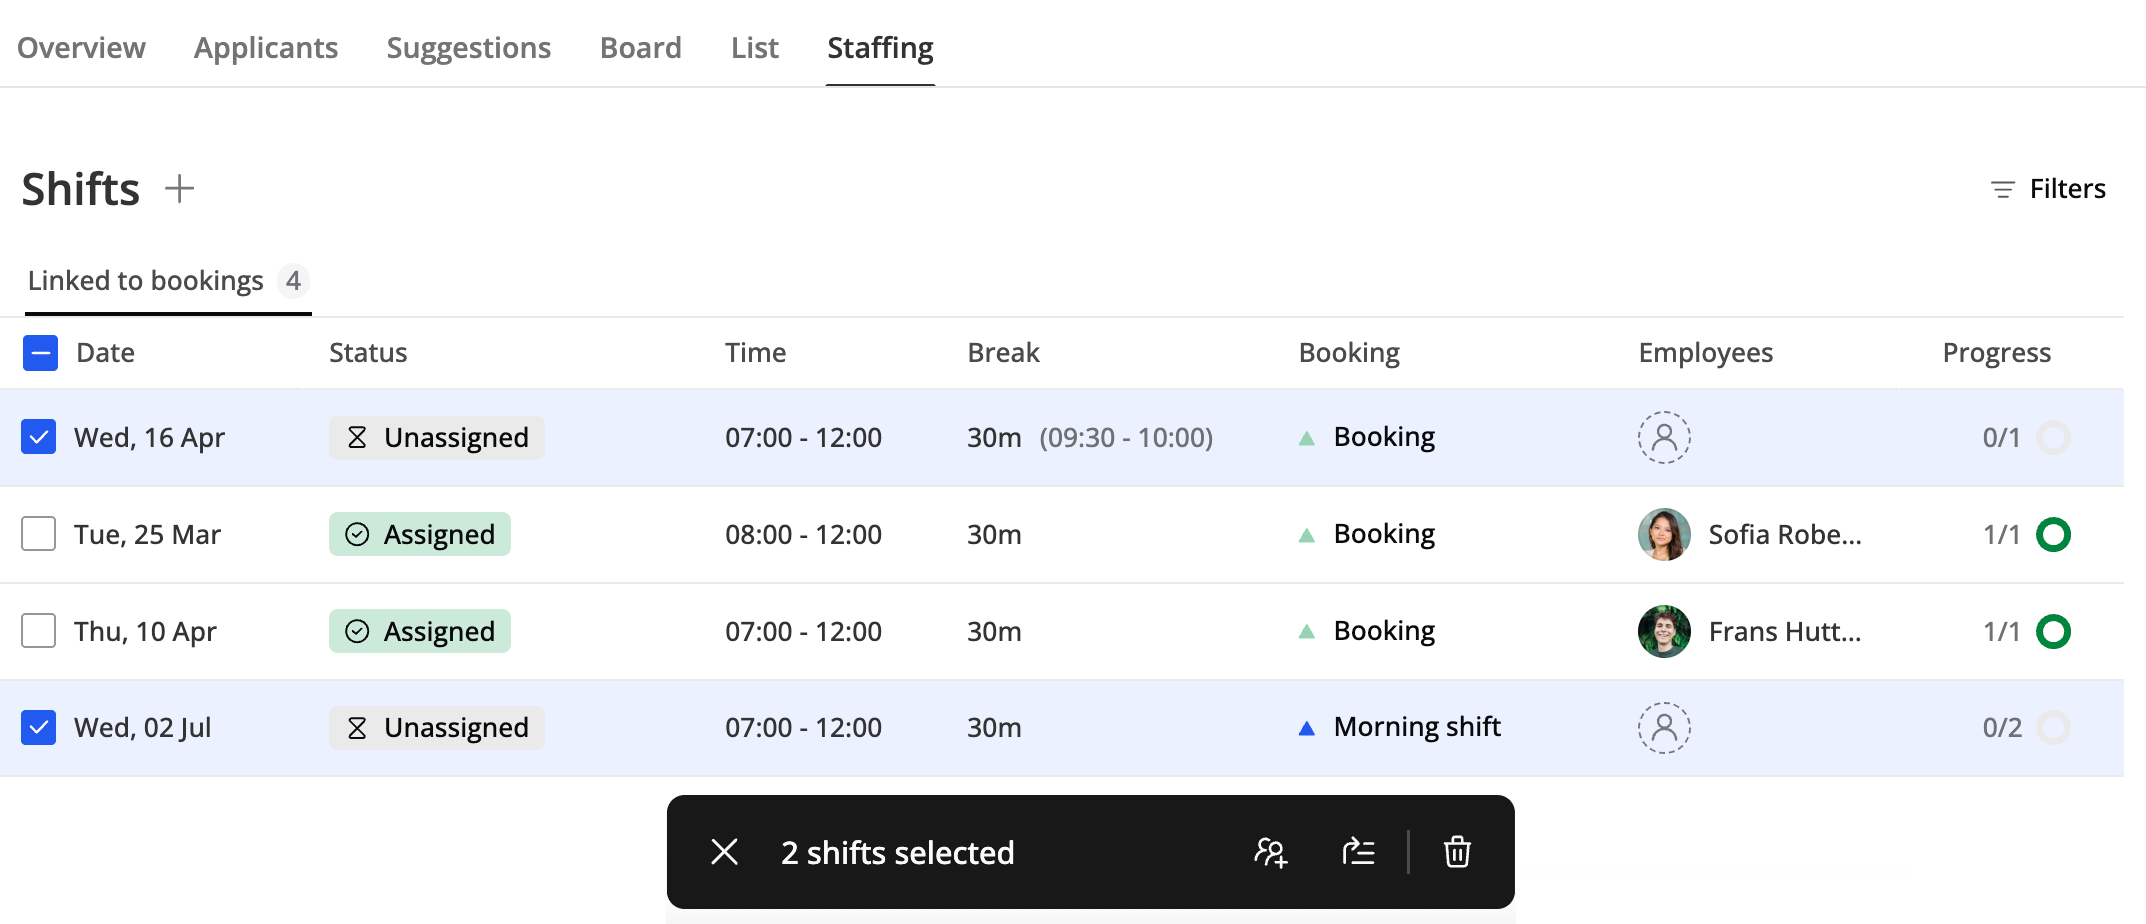Switch to the Applicants tab
Viewport: 2146px width, 924px height.
tap(266, 48)
